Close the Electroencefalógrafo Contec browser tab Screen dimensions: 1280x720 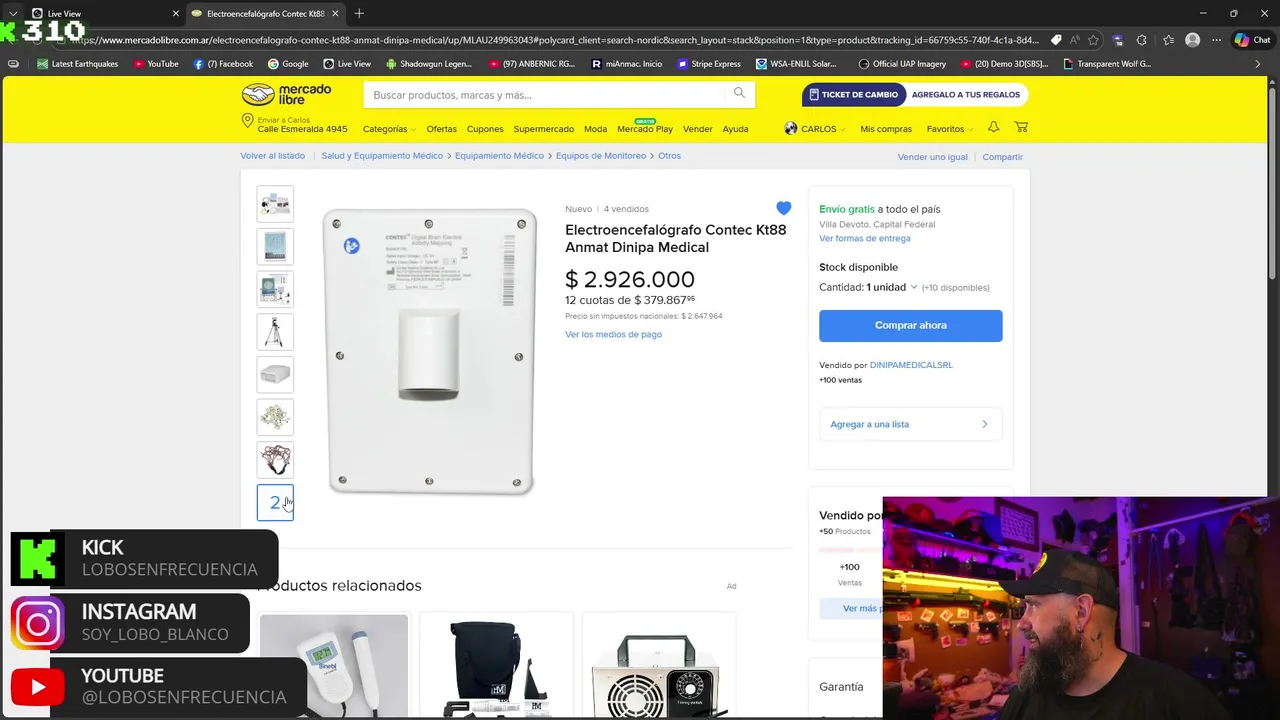click(x=335, y=14)
